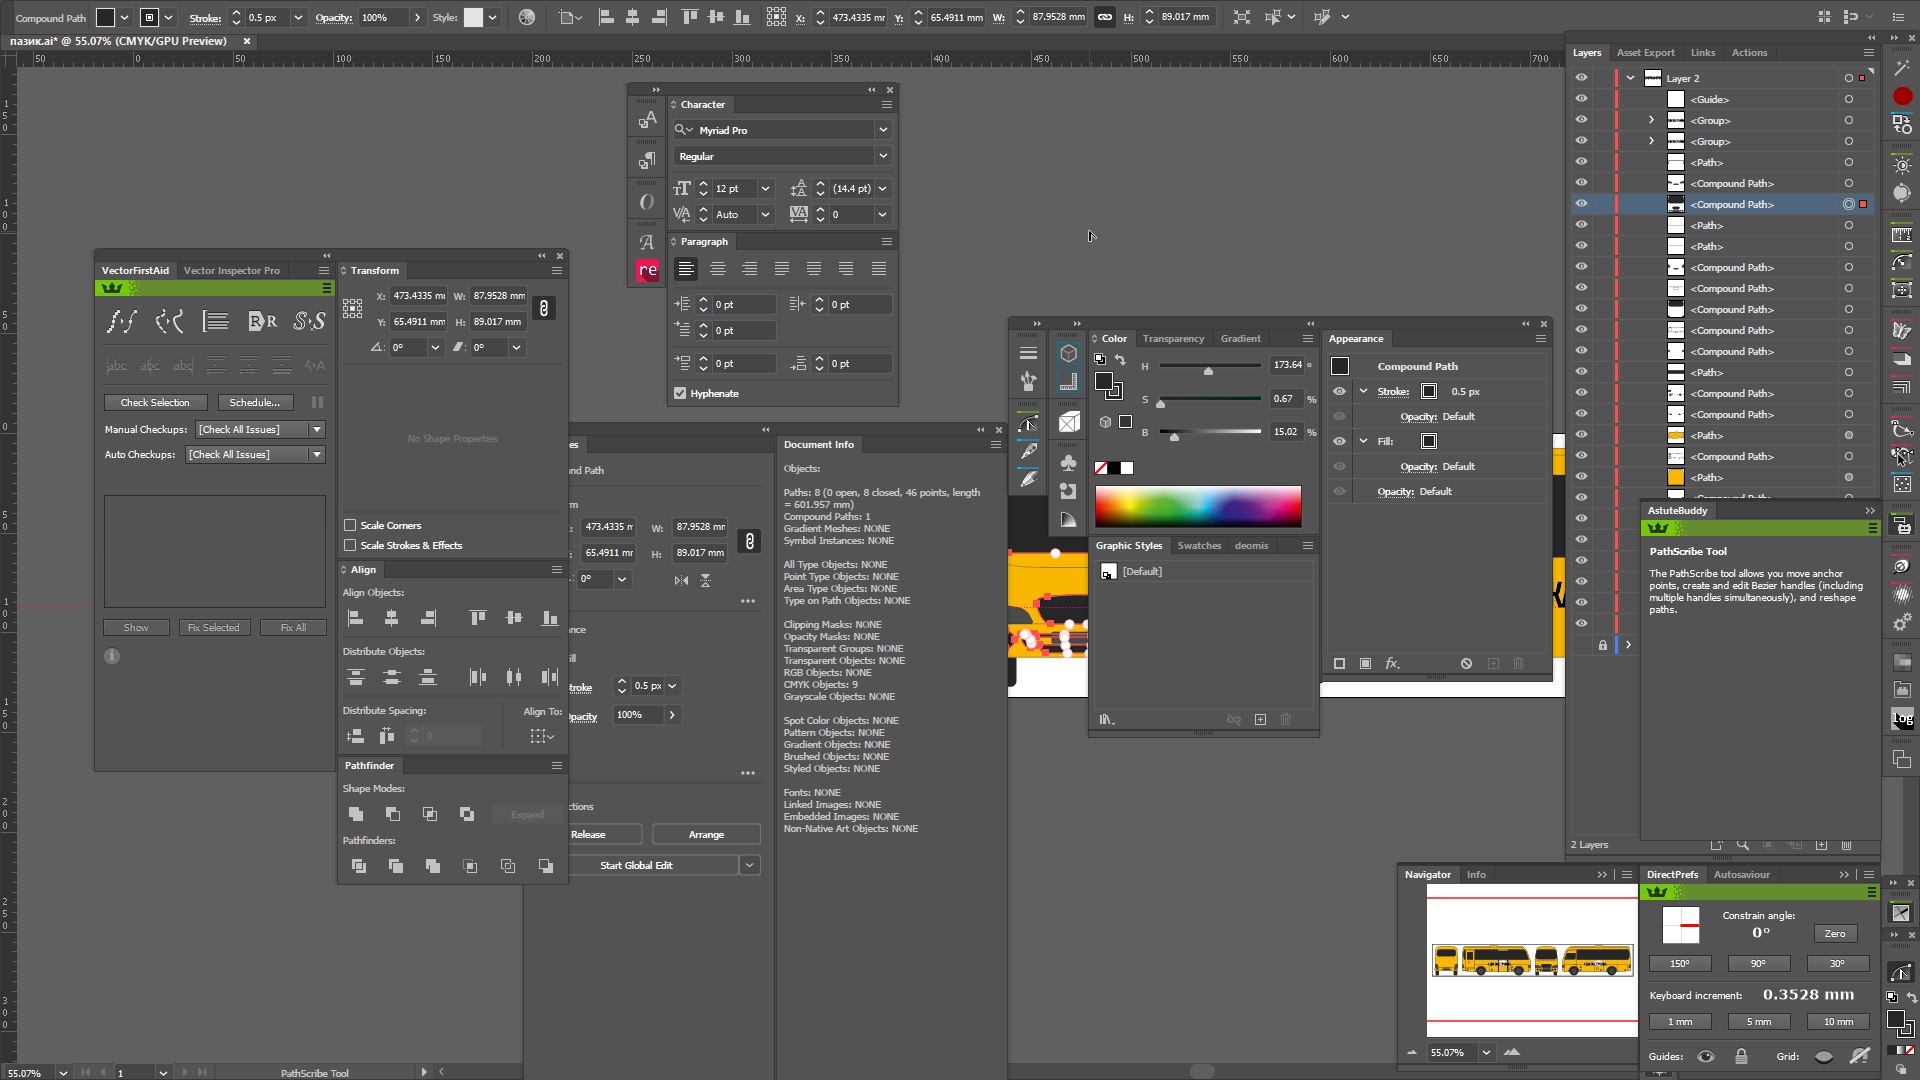Toggle Stroke visibility in Appearance panel

point(1339,391)
